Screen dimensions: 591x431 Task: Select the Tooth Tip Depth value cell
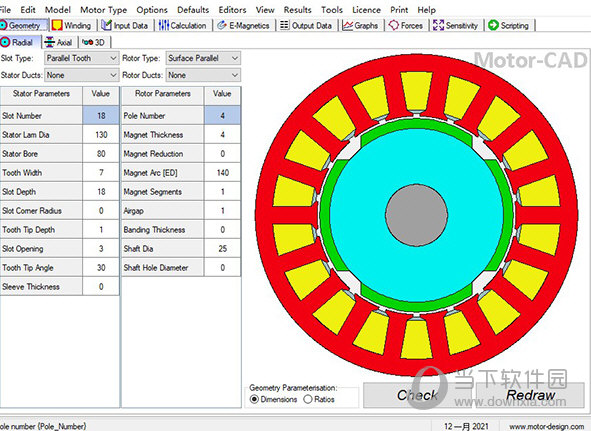(x=101, y=229)
